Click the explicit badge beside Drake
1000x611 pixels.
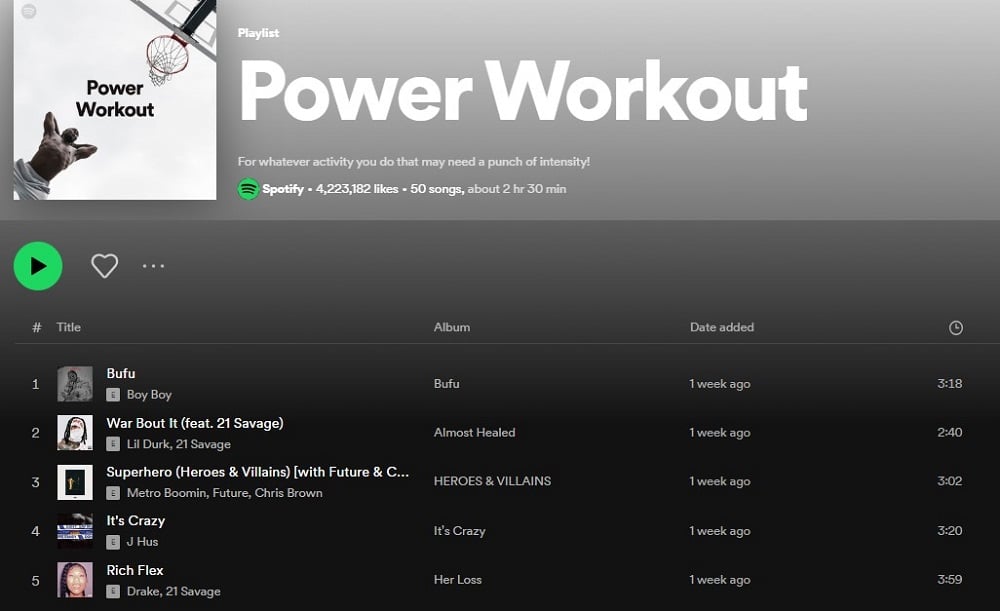(x=113, y=591)
